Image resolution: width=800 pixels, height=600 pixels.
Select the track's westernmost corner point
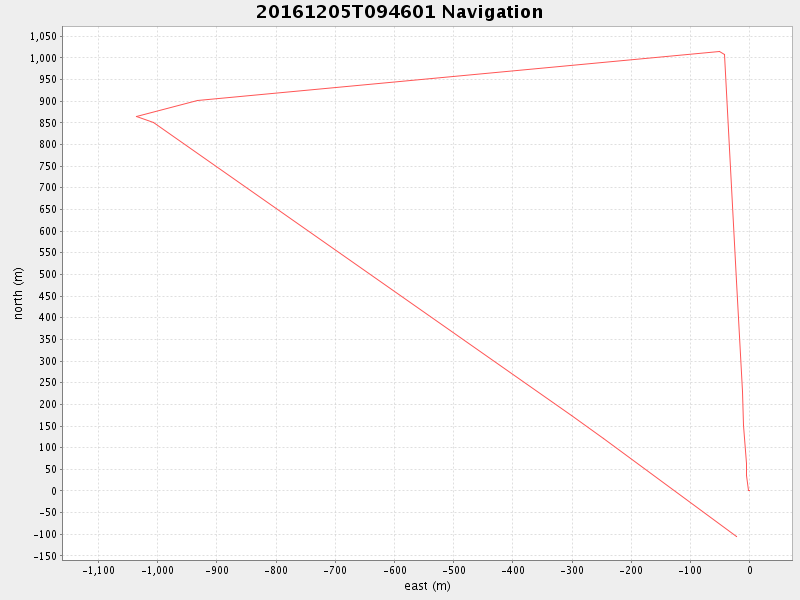[x=137, y=116]
